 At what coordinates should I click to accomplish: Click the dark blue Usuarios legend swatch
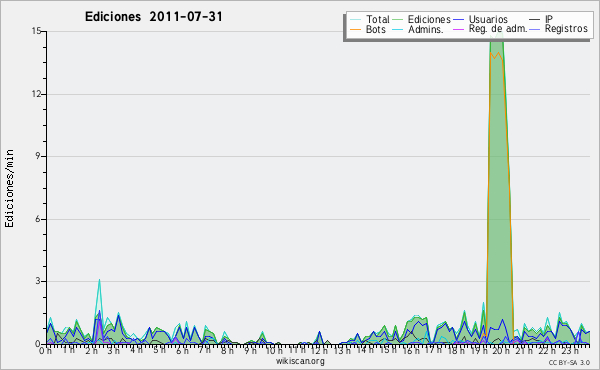pyautogui.click(x=458, y=19)
